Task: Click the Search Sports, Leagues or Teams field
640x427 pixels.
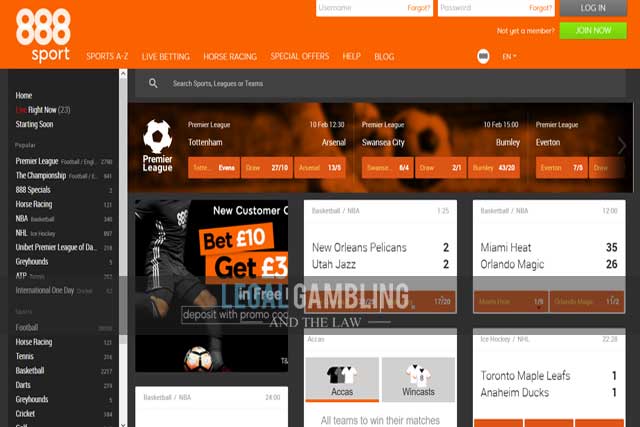Action: 380,83
